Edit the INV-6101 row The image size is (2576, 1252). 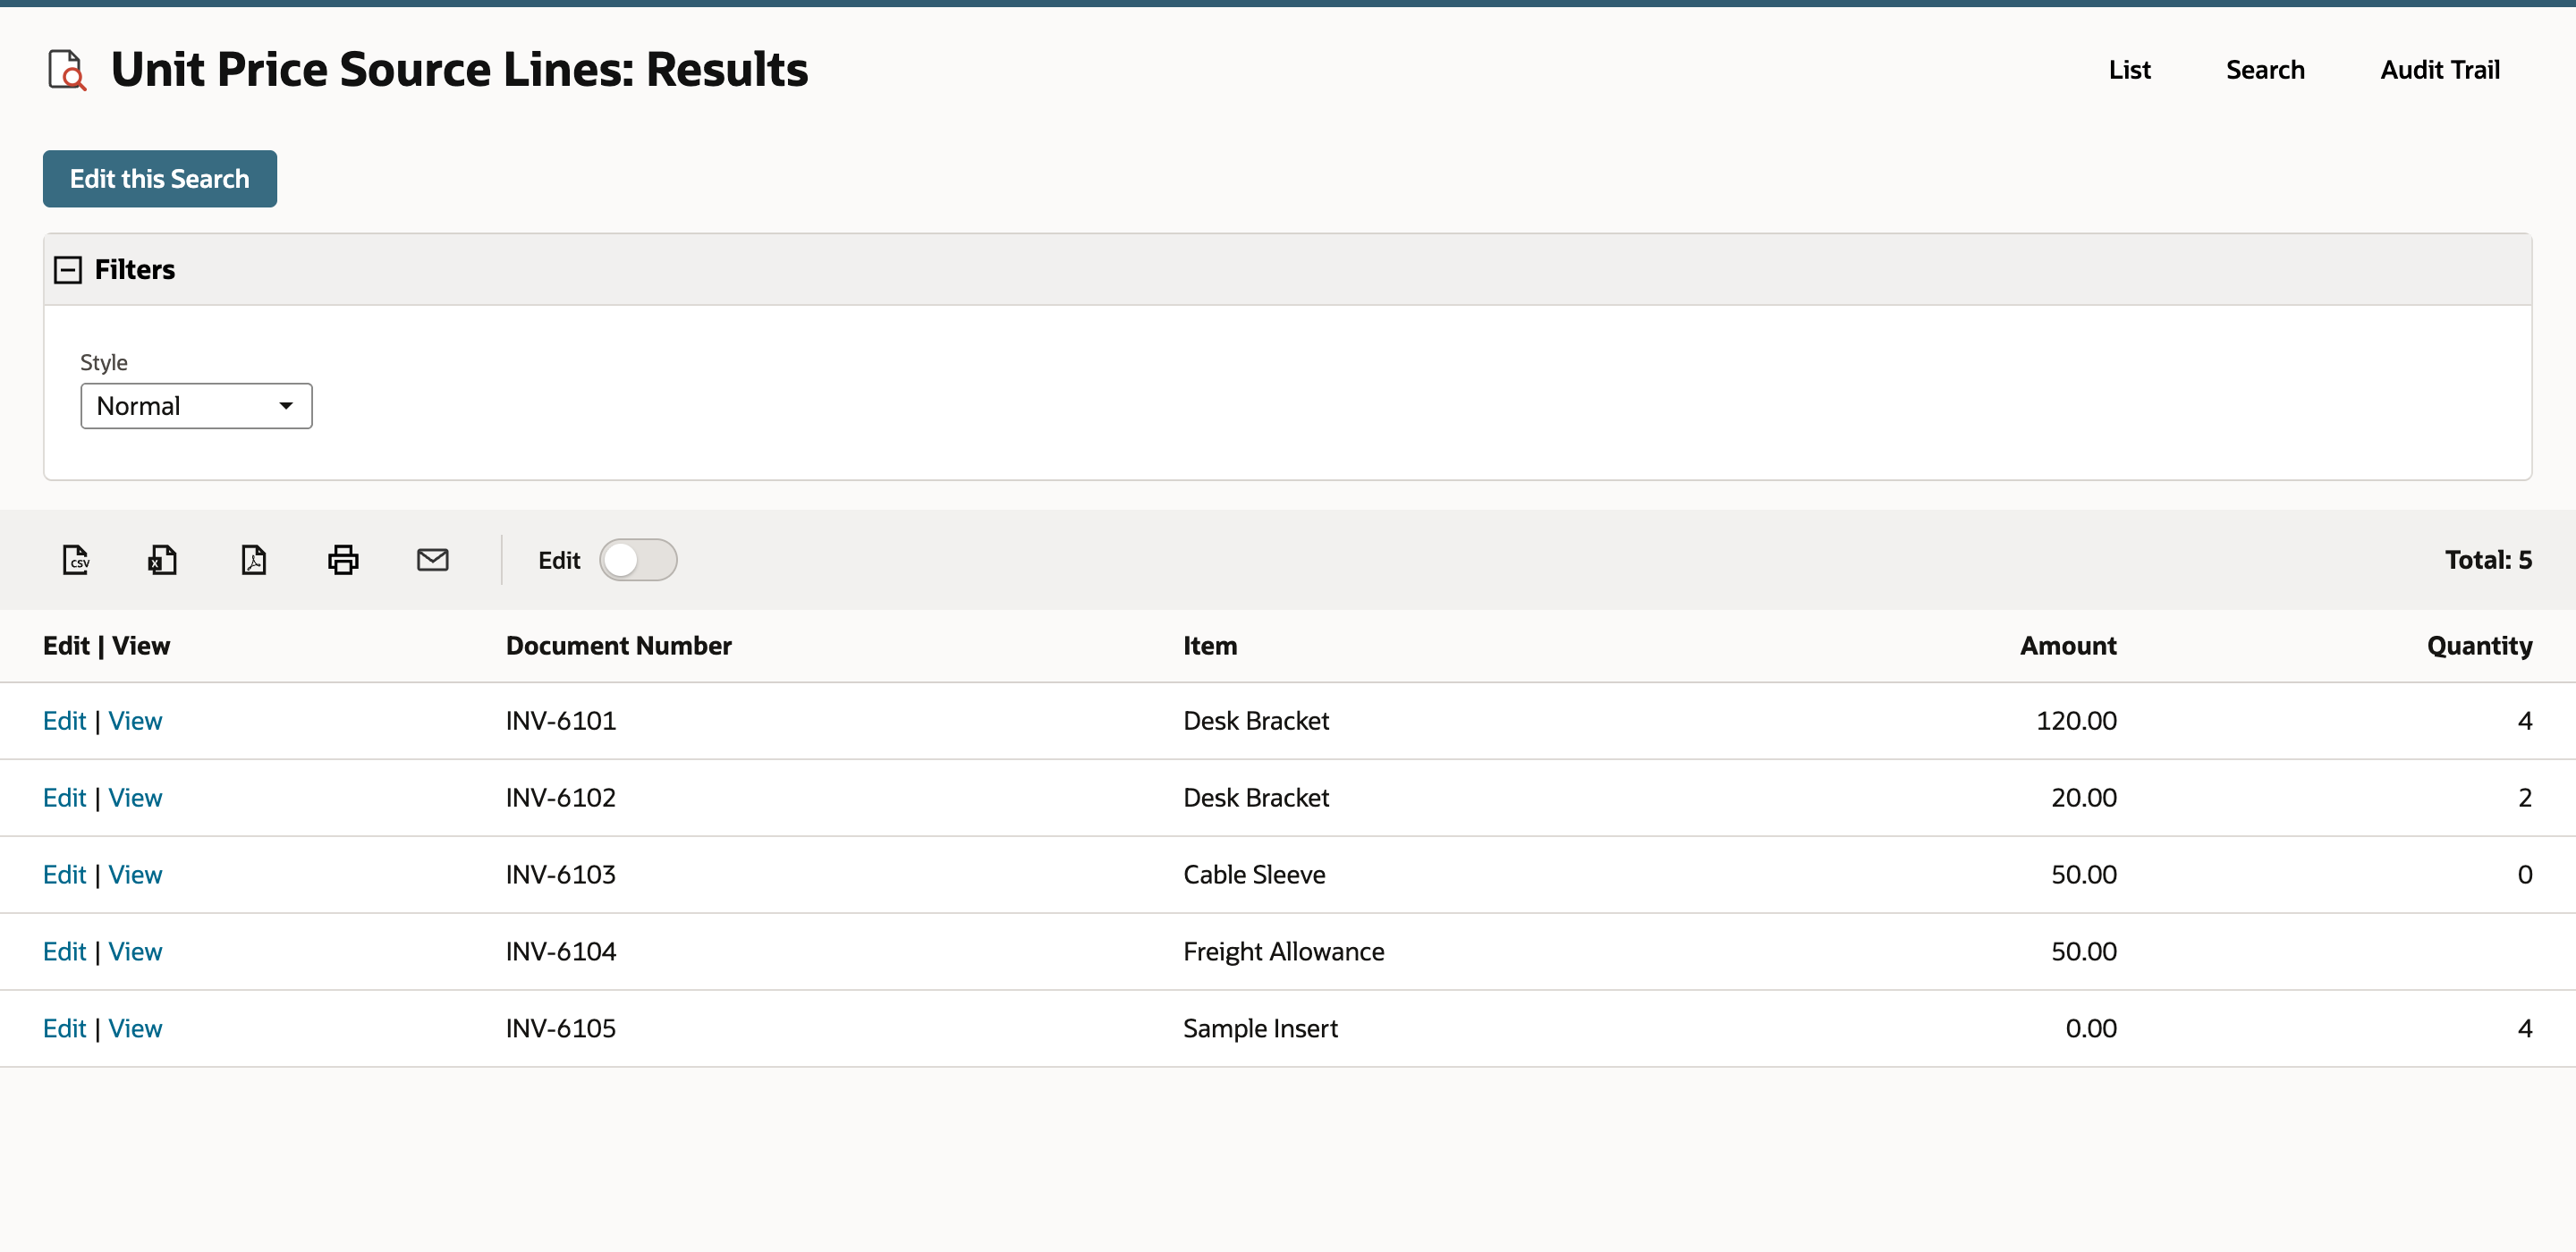[x=64, y=721]
